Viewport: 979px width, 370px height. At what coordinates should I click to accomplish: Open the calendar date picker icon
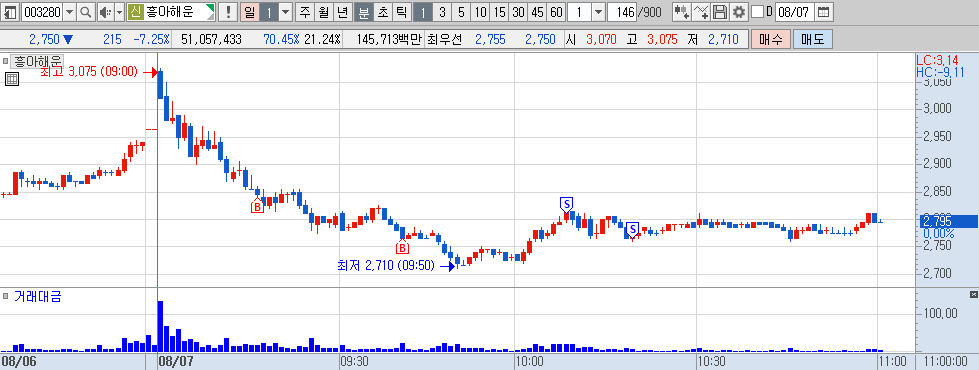824,12
